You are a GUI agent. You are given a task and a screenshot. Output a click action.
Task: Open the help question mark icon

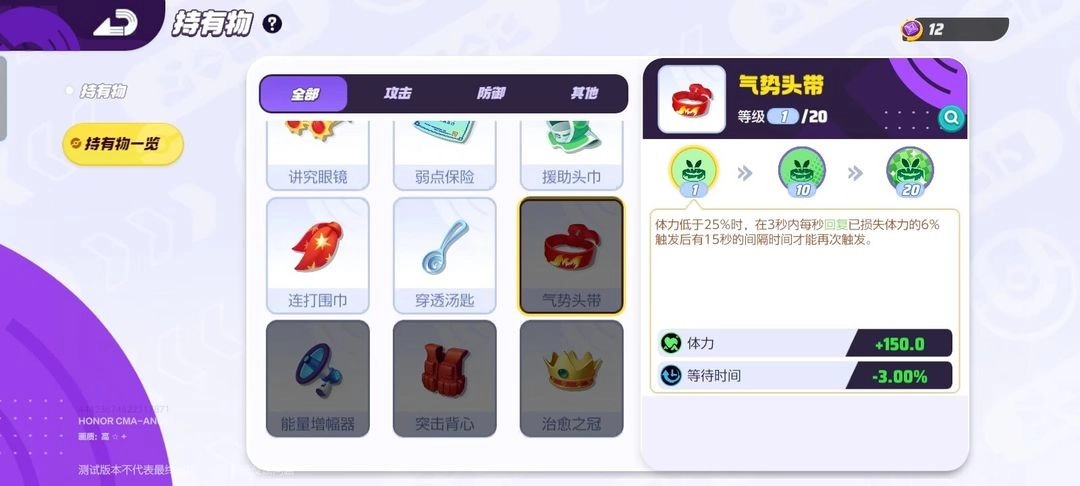point(273,24)
